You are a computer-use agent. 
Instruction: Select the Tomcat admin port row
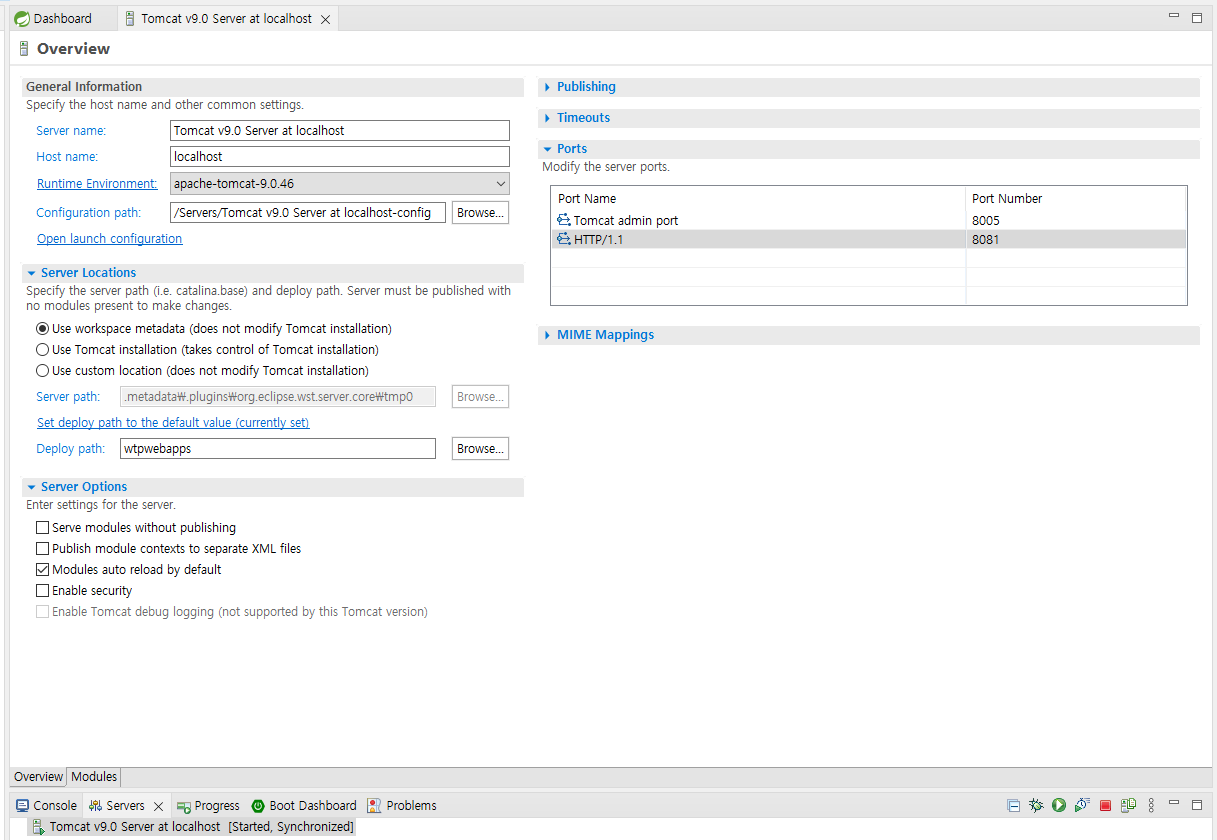pyautogui.click(x=868, y=220)
